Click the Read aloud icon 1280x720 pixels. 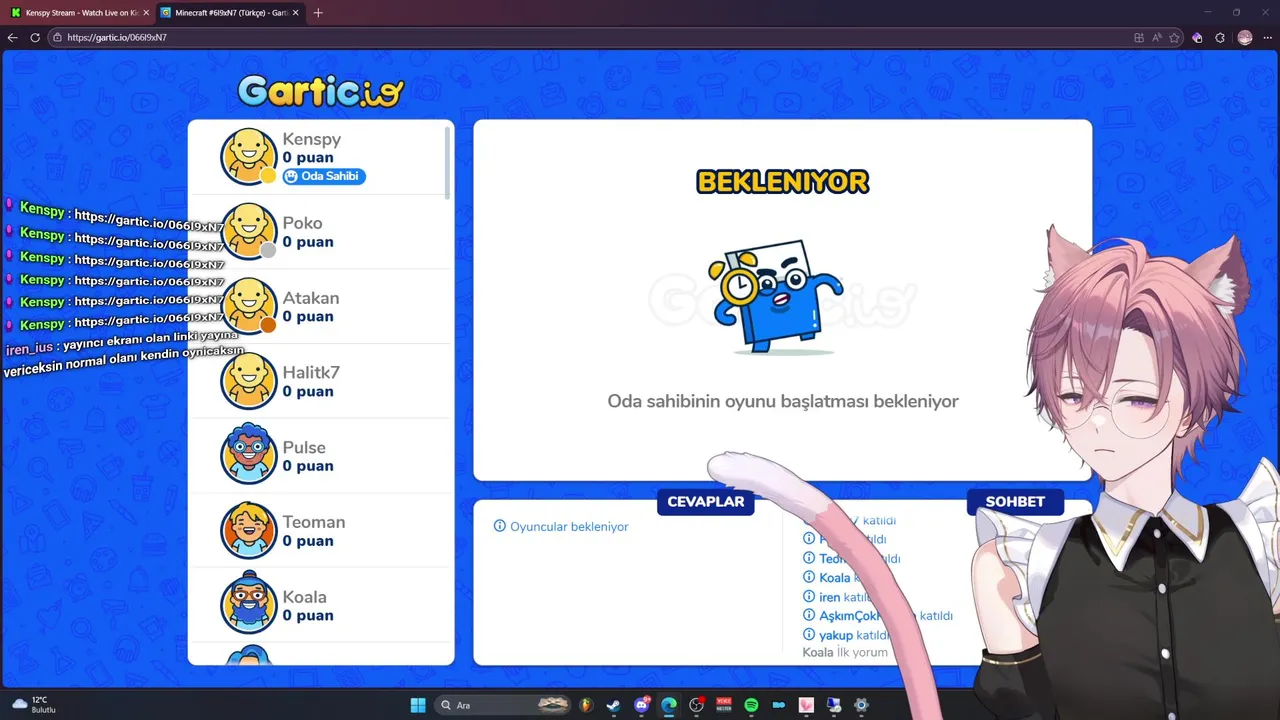click(x=1156, y=37)
